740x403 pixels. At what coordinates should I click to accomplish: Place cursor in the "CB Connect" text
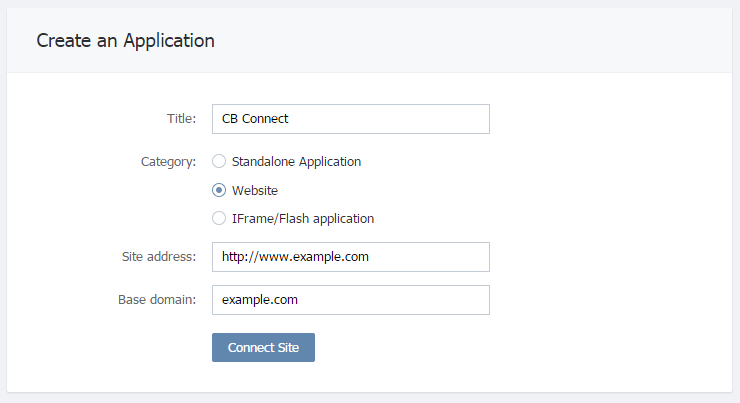point(255,118)
